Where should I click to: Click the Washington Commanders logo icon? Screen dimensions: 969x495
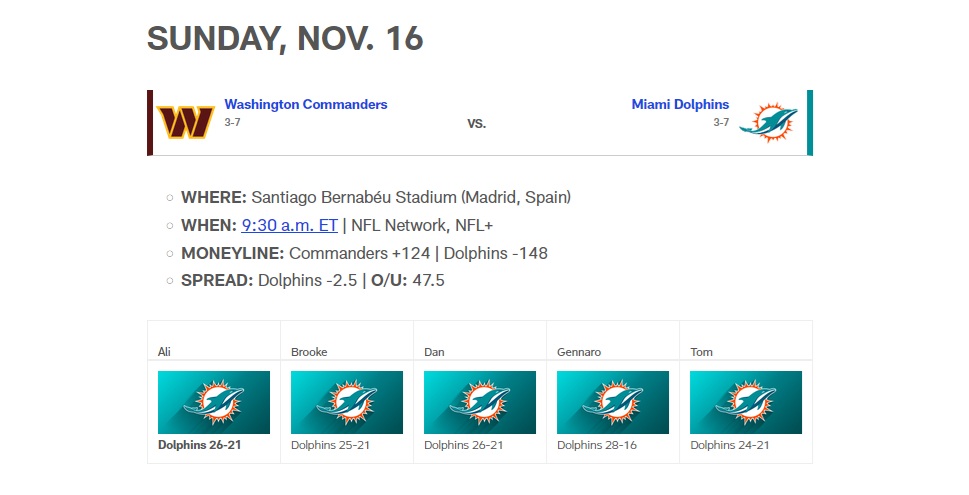point(186,122)
